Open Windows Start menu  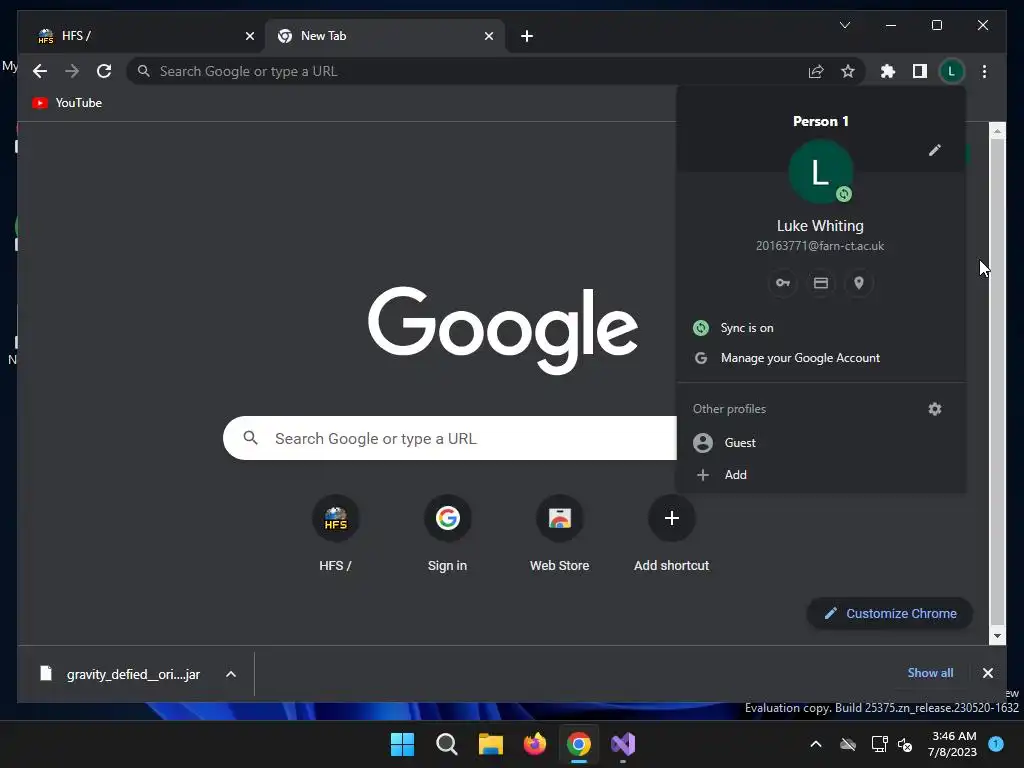[x=402, y=744]
